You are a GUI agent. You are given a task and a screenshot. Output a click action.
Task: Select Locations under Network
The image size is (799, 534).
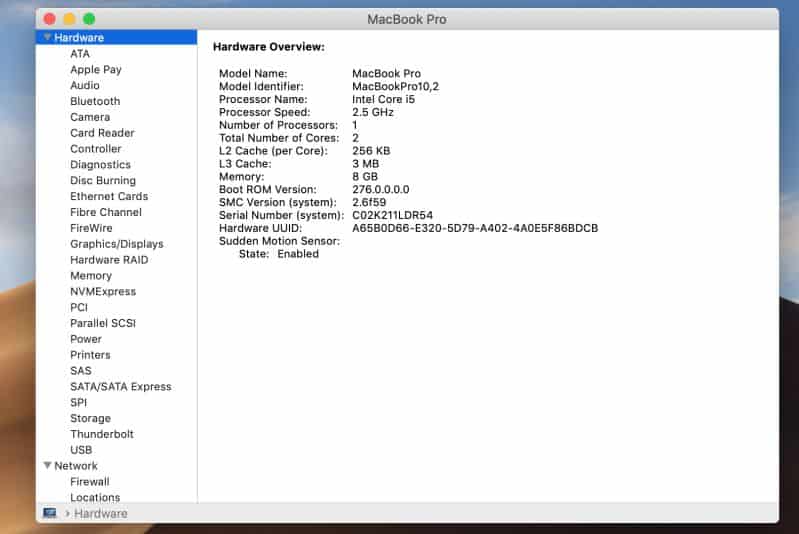[95, 497]
